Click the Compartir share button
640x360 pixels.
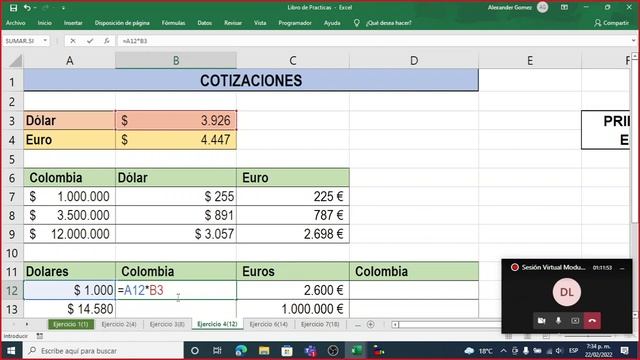point(611,23)
